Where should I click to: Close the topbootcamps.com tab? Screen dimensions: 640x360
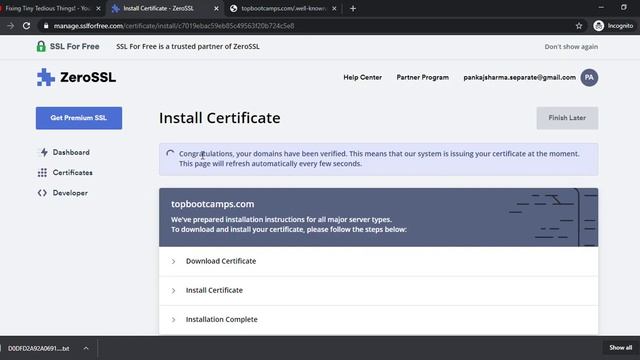(334, 8)
